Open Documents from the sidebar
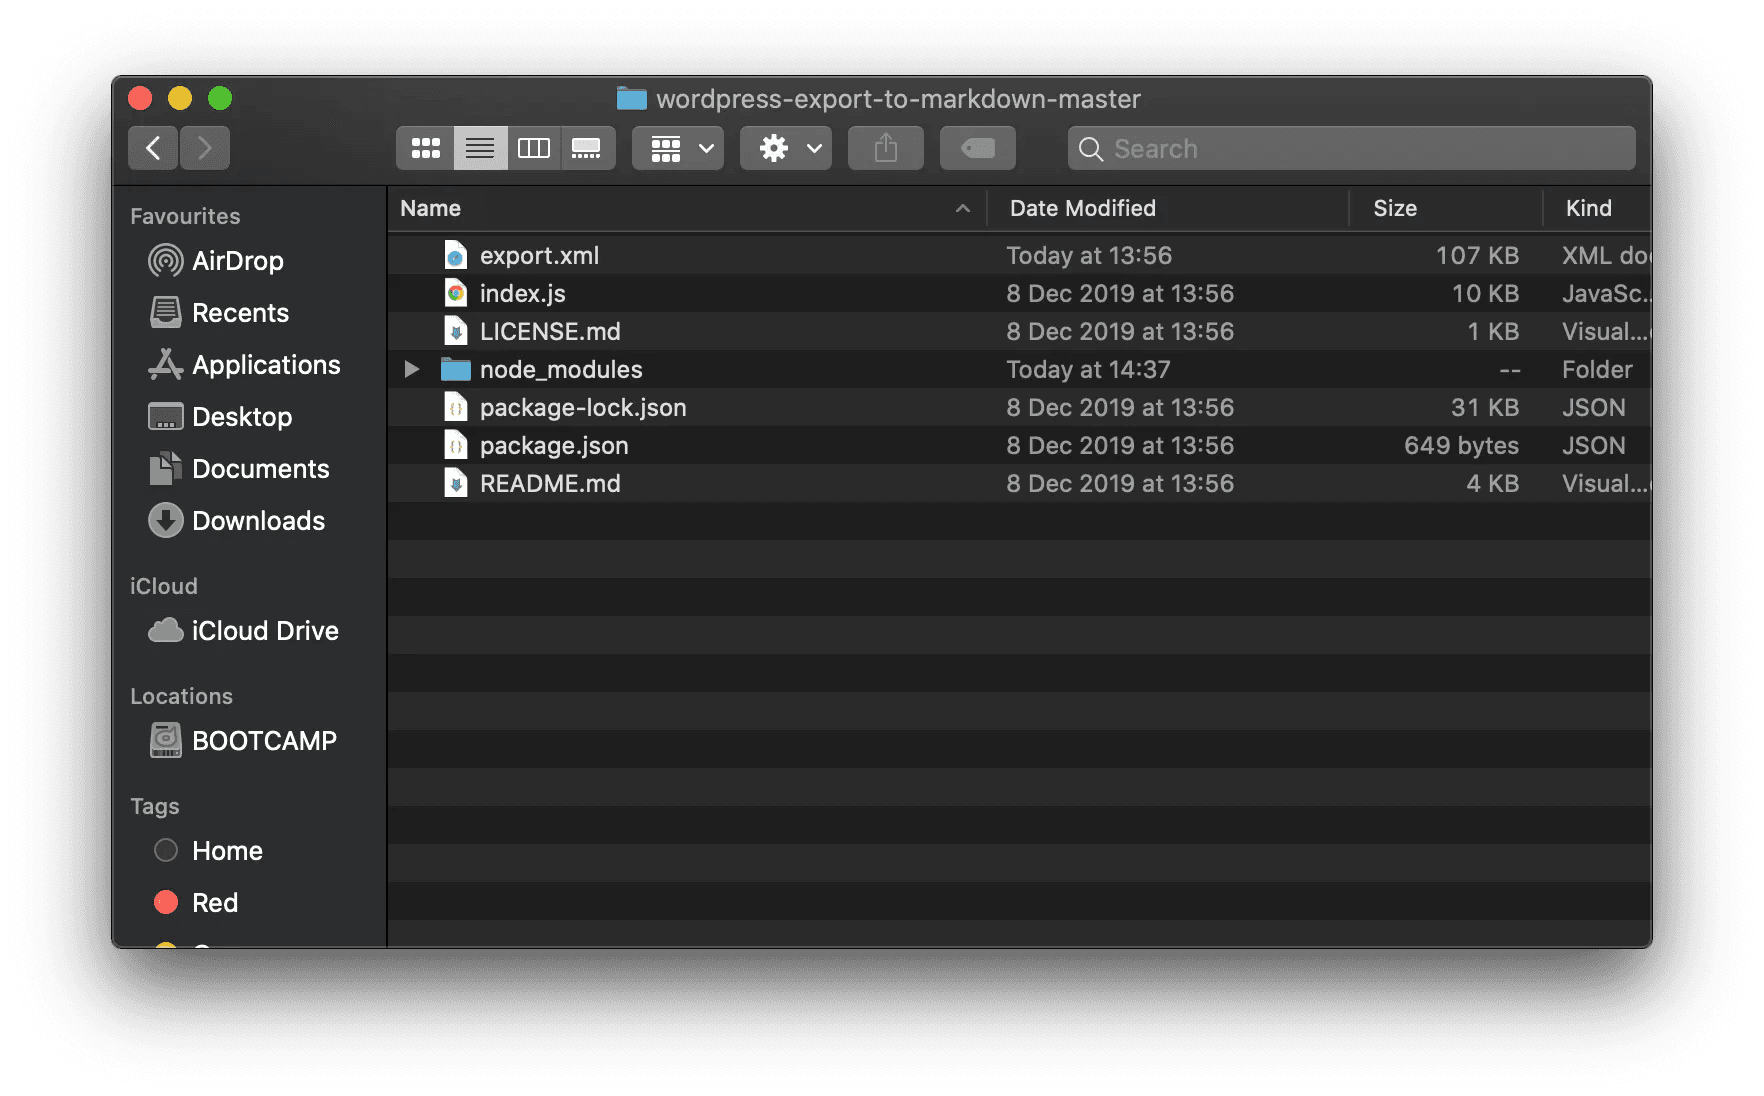The height and width of the screenshot is (1096, 1764). point(248,469)
